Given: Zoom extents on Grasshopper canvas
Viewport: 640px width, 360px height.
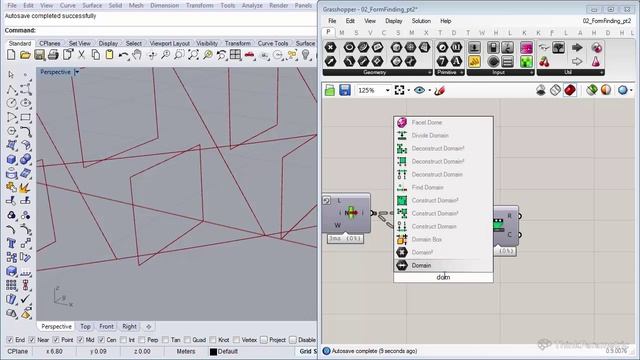Looking at the screenshot, I should point(400,90).
